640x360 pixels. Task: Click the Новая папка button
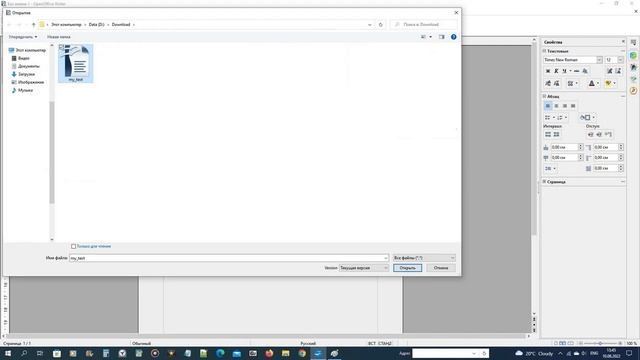click(x=59, y=37)
